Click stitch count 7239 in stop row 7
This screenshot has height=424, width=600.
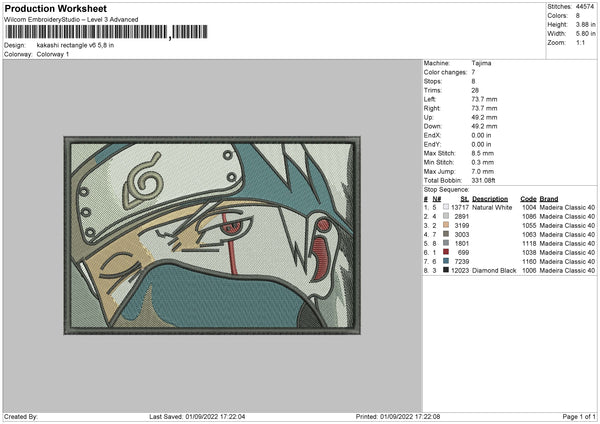[462, 261]
